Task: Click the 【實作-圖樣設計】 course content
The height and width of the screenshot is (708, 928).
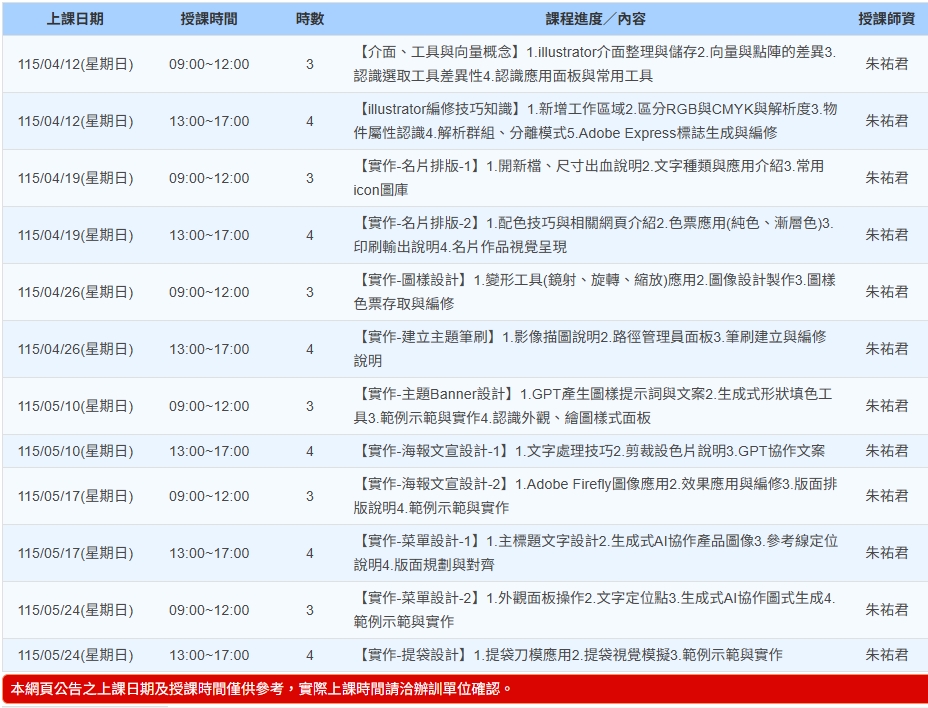Action: 595,292
